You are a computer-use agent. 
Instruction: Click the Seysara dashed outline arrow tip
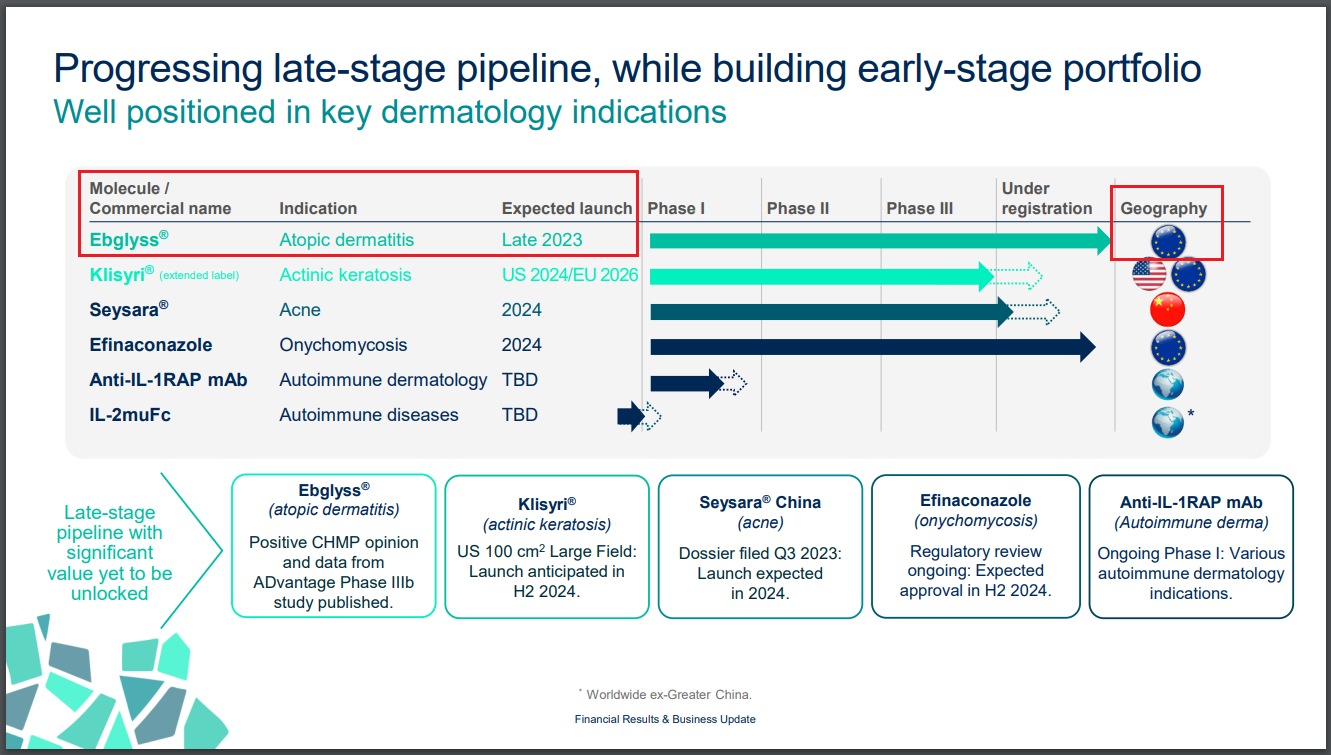pyautogui.click(x=1038, y=312)
